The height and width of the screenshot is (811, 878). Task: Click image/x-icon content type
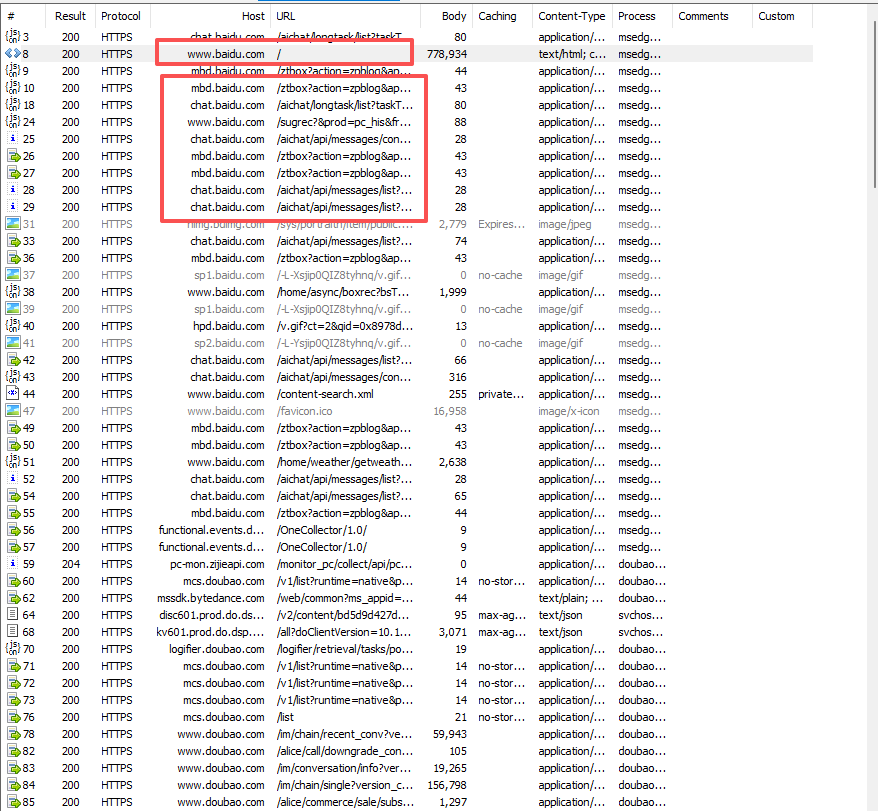(x=568, y=411)
